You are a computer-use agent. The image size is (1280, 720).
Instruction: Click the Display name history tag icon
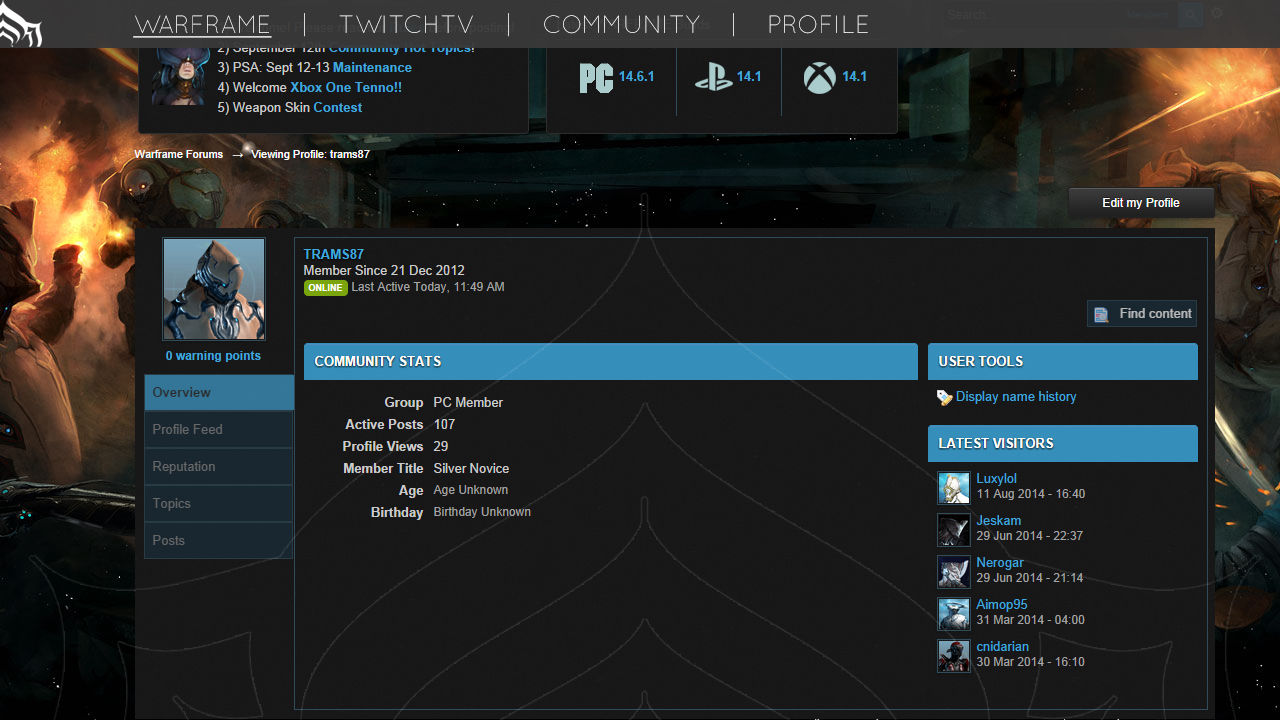(944, 398)
